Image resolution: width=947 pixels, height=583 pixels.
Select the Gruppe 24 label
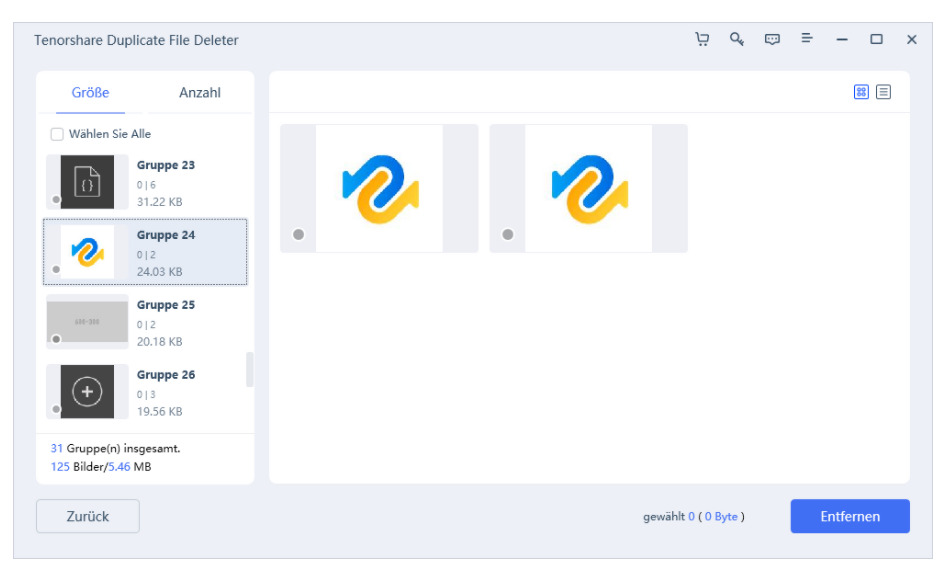(165, 235)
